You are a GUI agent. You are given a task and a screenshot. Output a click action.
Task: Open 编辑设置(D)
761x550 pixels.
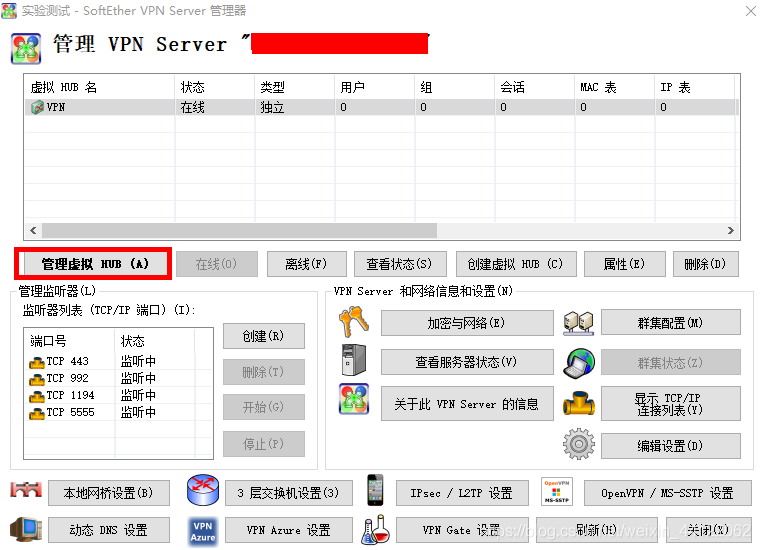(671, 446)
